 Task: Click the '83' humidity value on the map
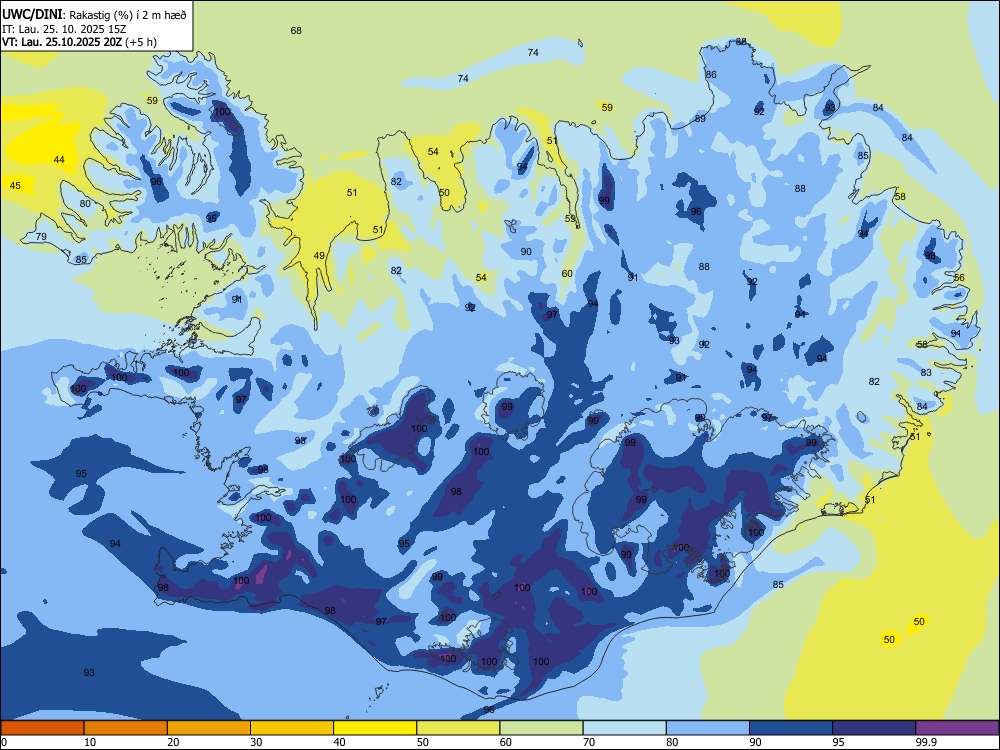click(926, 372)
